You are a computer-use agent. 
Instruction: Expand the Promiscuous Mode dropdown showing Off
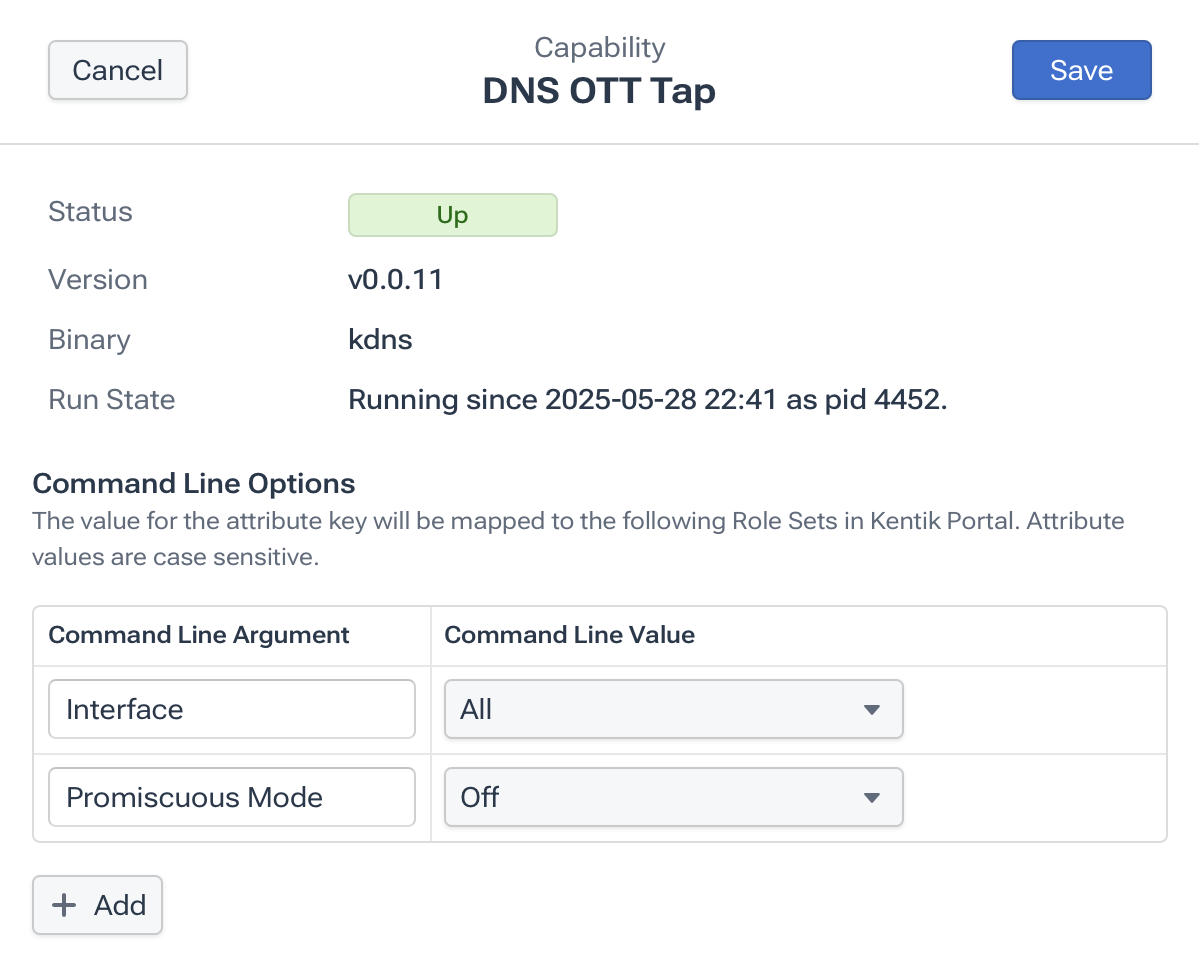(x=673, y=798)
